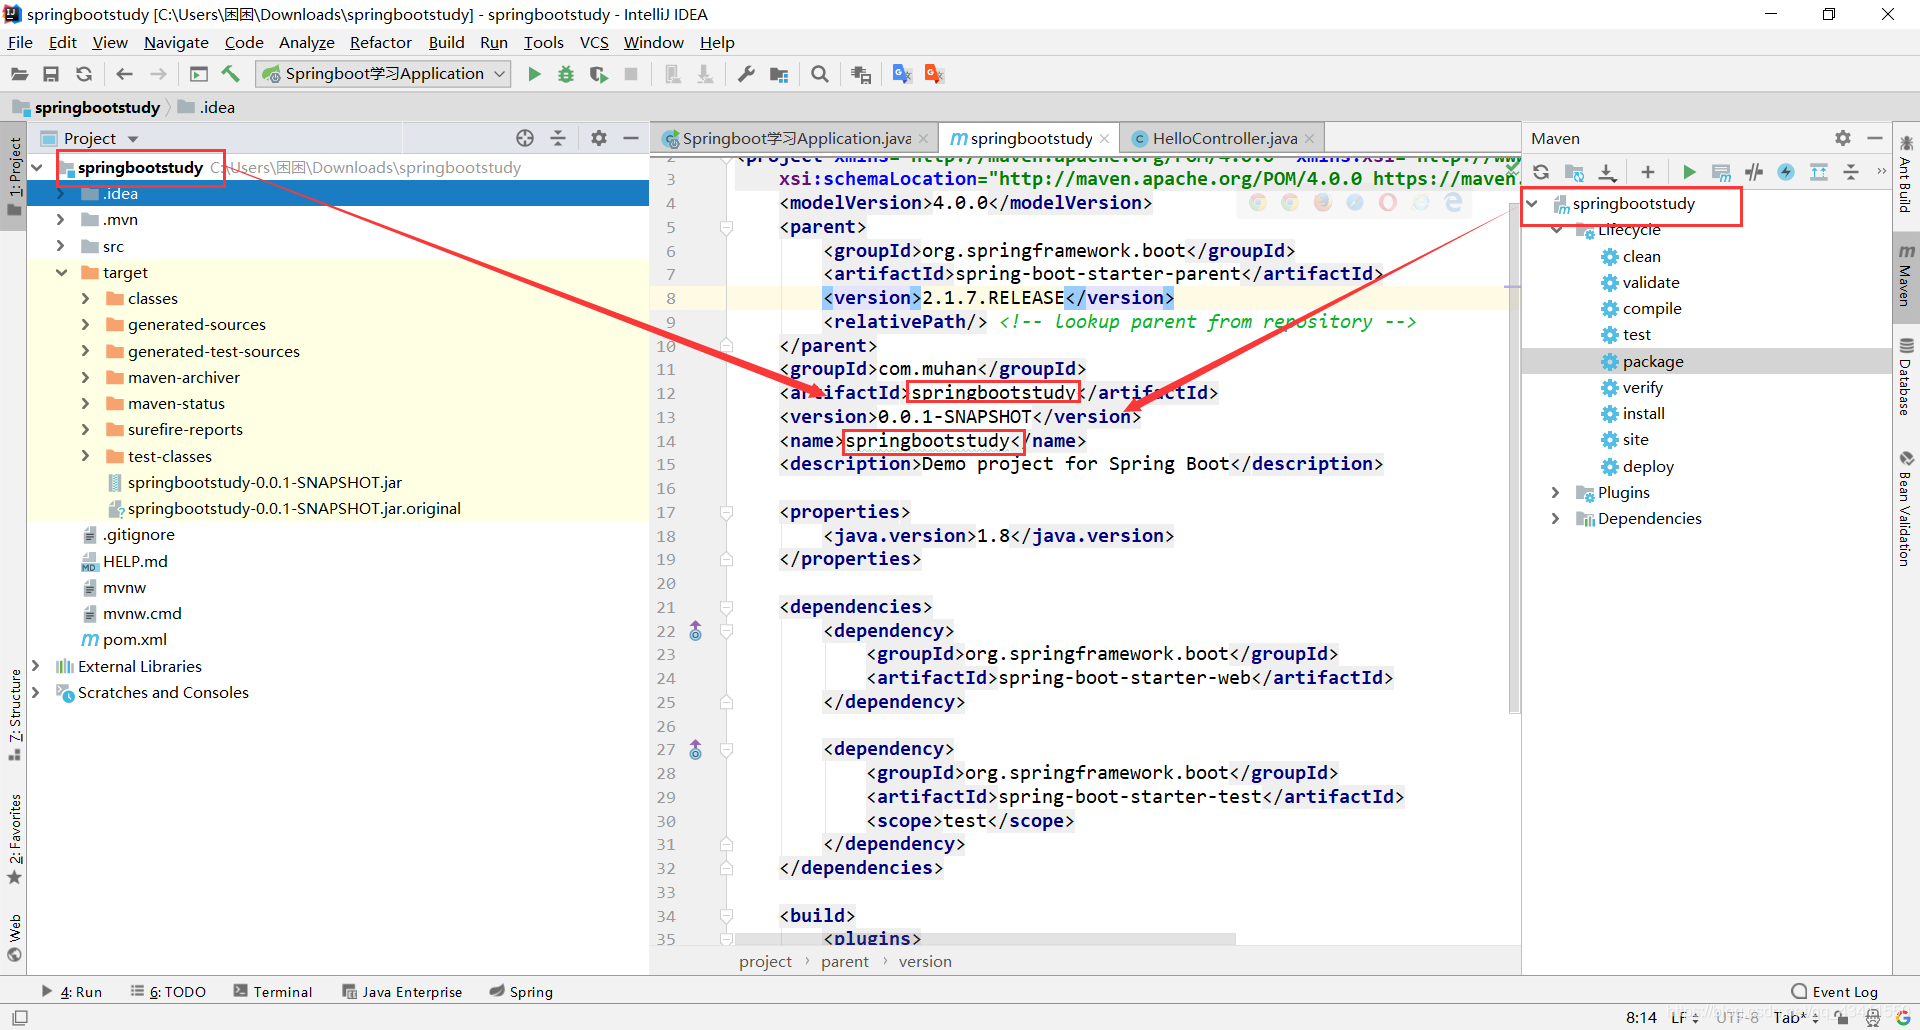Expand the .mvn folder
The height and width of the screenshot is (1030, 1920).
pyautogui.click(x=61, y=219)
